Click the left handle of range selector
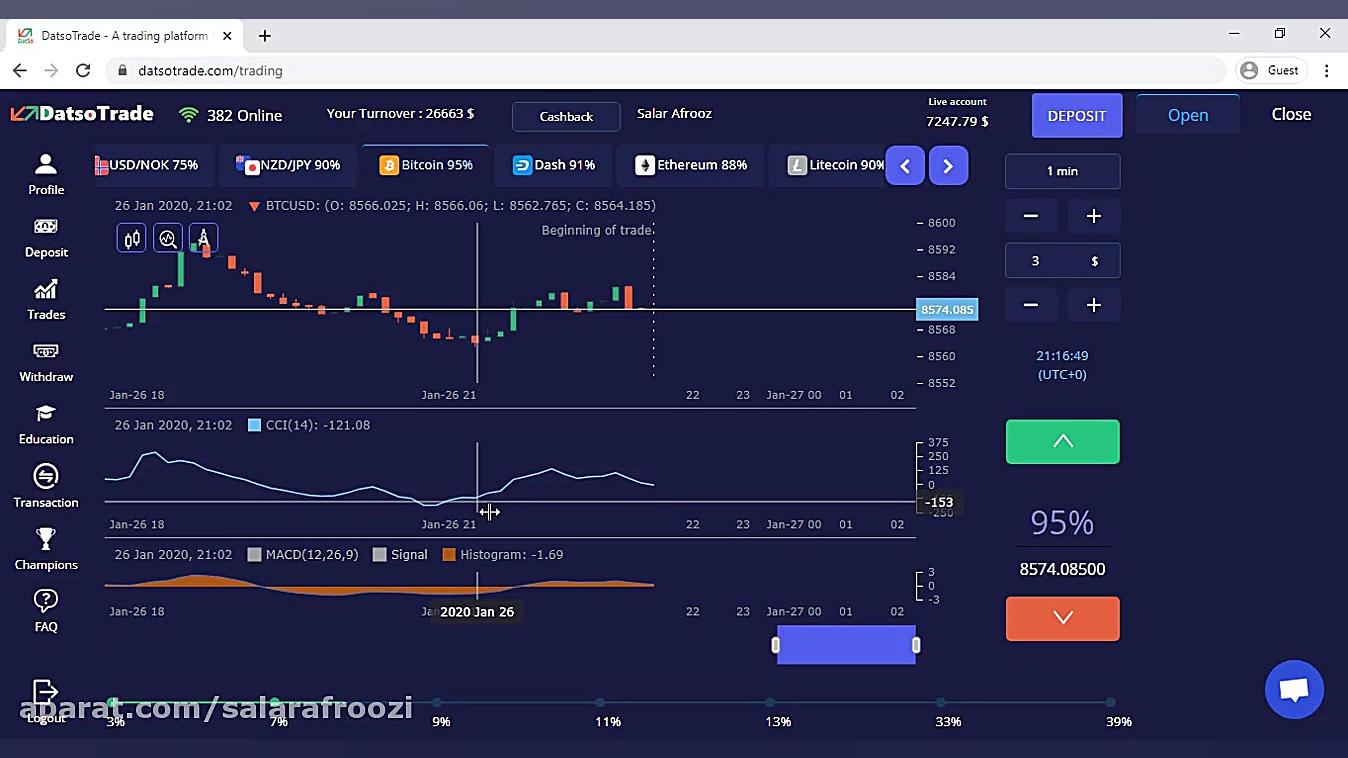Screen dimensions: 1348x758 pos(775,645)
